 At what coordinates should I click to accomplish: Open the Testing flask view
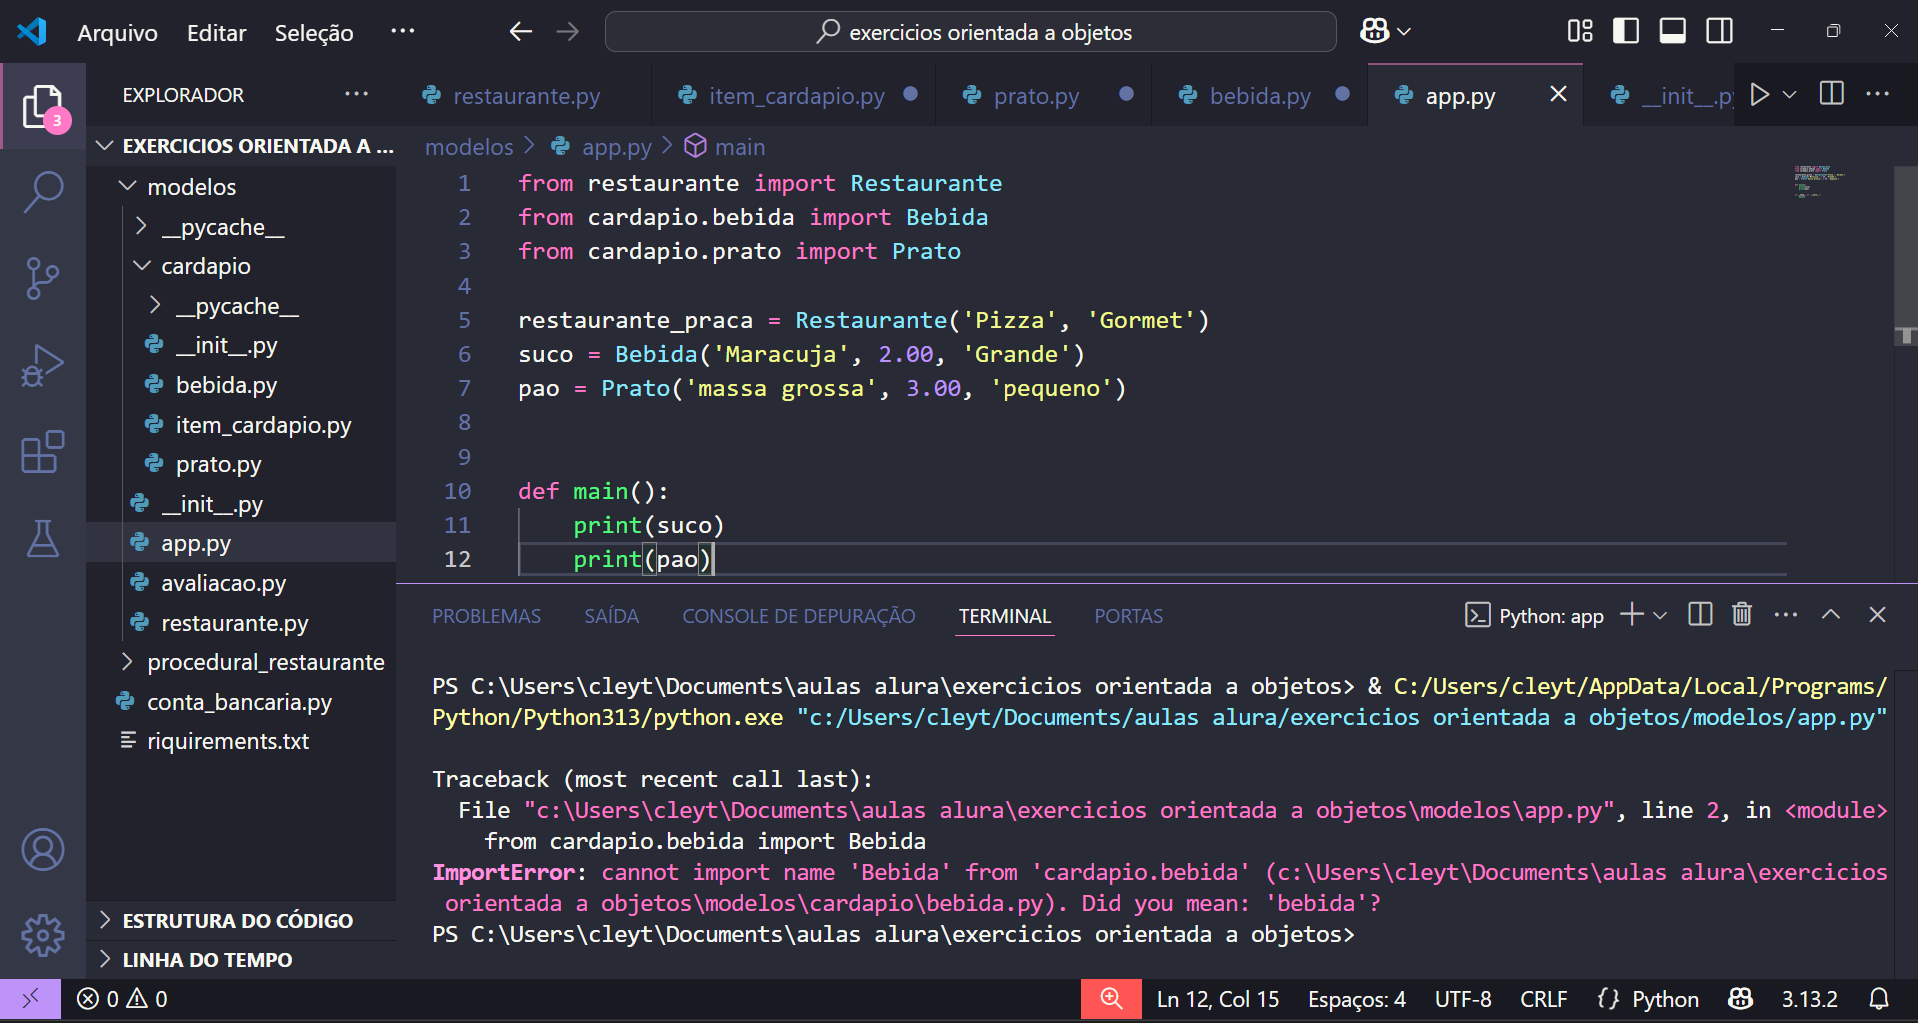(43, 538)
